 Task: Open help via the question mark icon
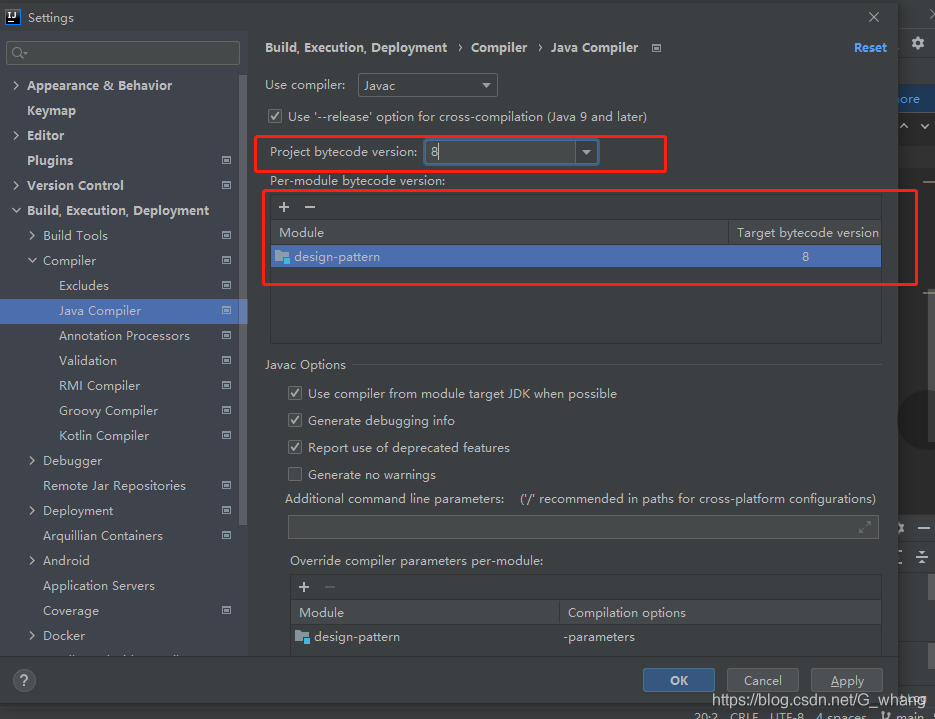23,680
